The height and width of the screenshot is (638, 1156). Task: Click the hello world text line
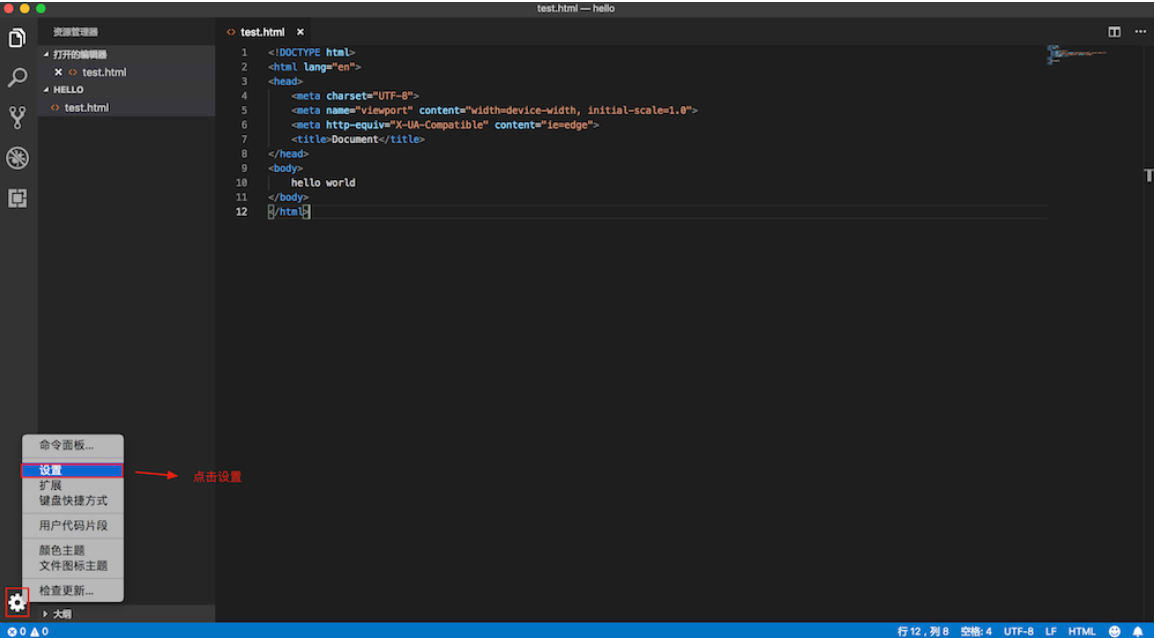323,182
